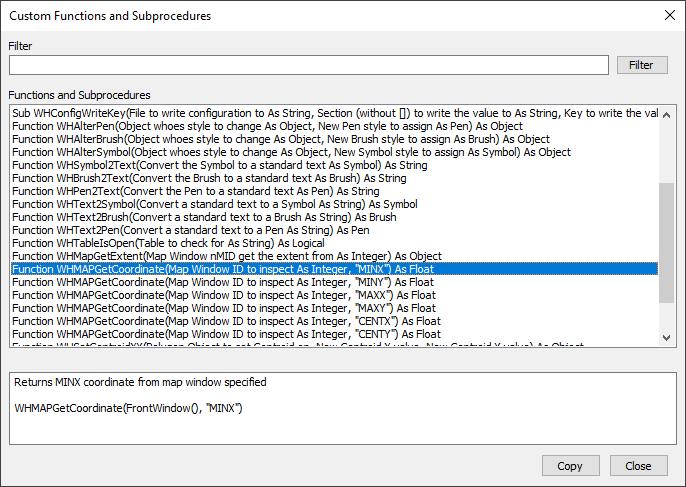The height and width of the screenshot is (487, 686).
Task: Focus the Filter text input field
Action: click(x=309, y=65)
